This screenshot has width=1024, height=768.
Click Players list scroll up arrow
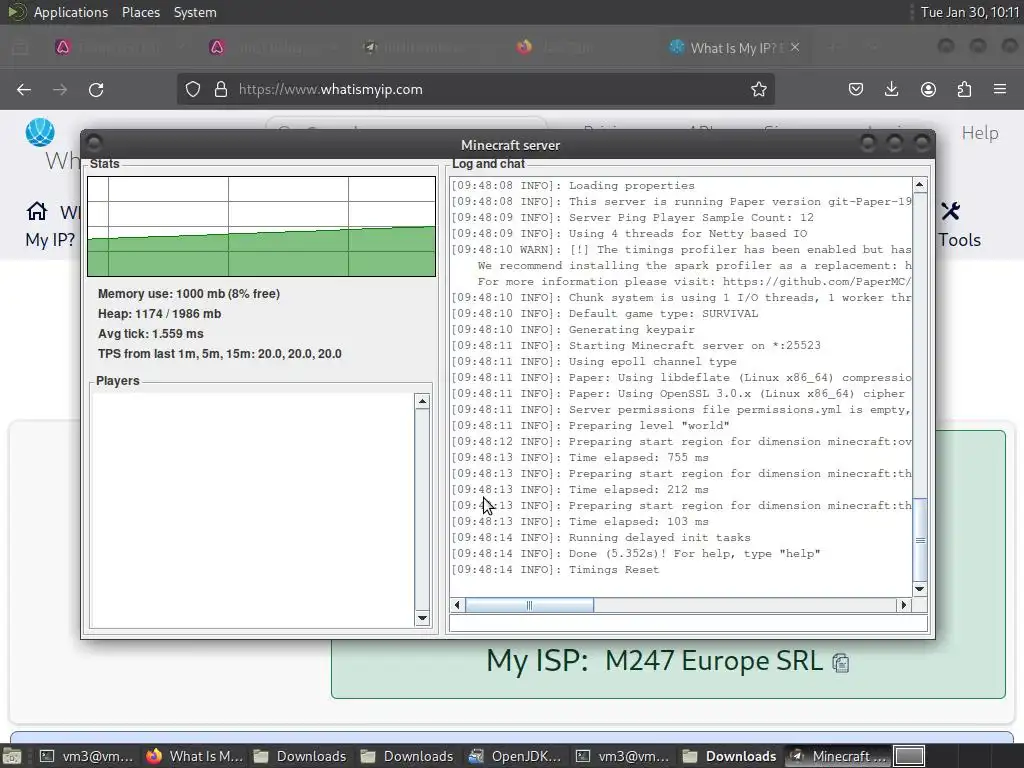click(x=422, y=401)
